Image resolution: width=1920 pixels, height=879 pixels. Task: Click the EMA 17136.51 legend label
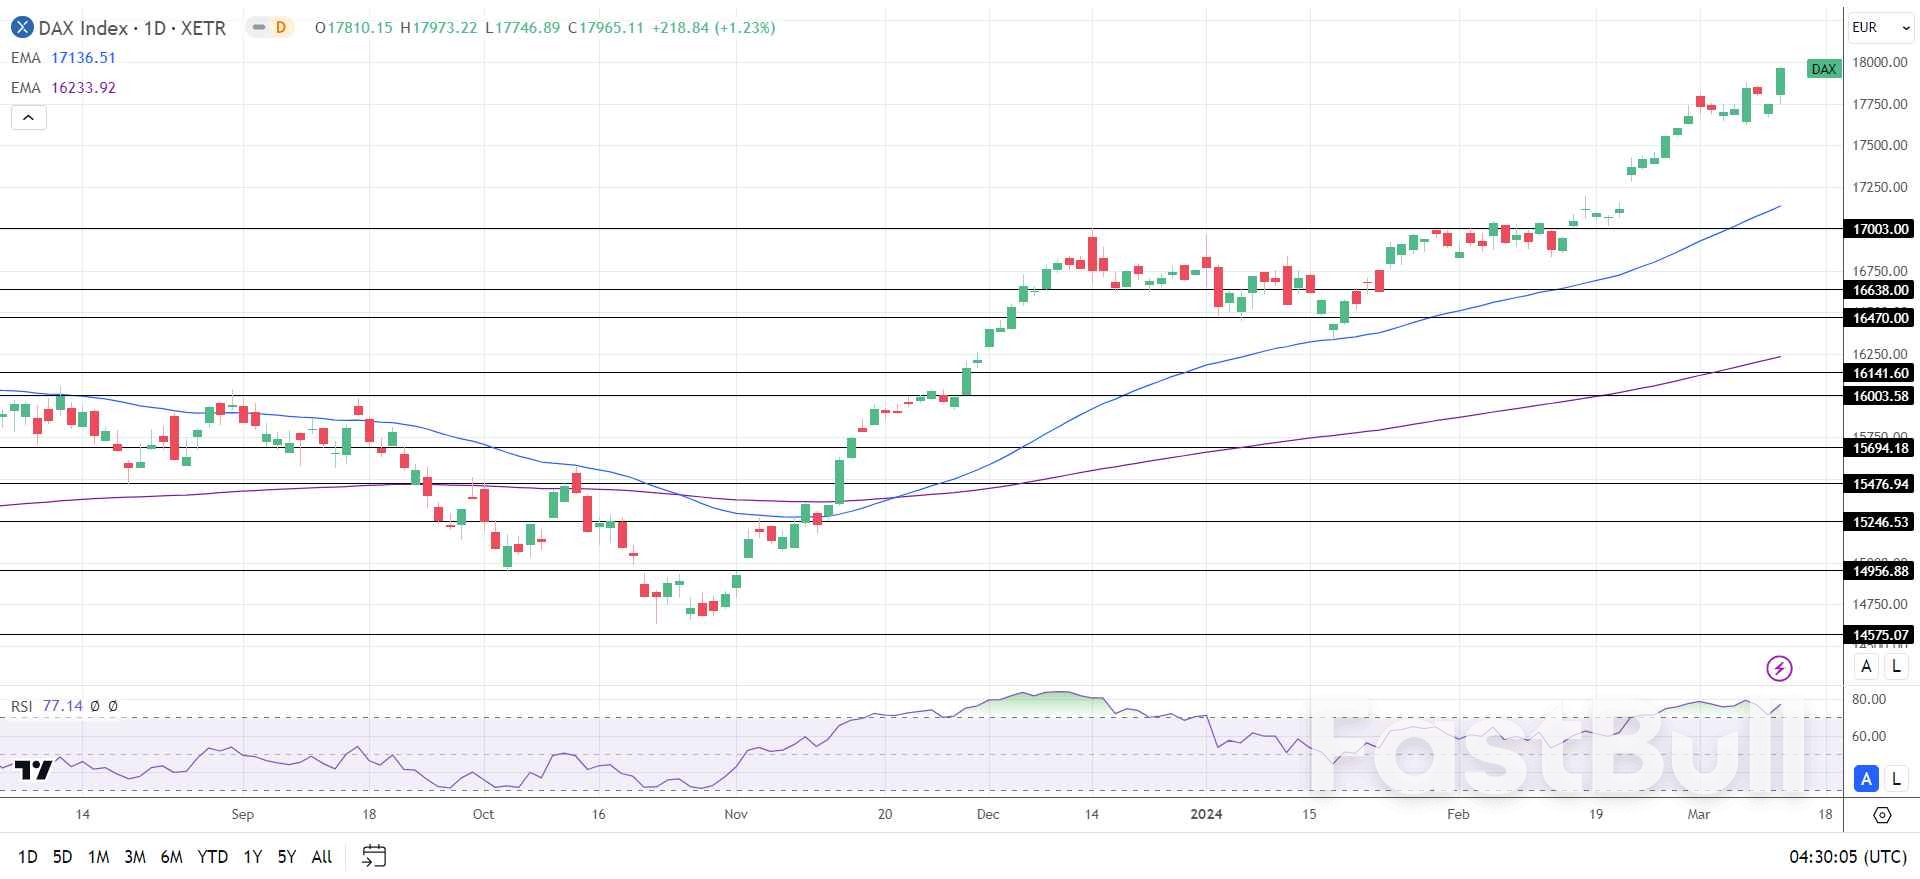[63, 58]
